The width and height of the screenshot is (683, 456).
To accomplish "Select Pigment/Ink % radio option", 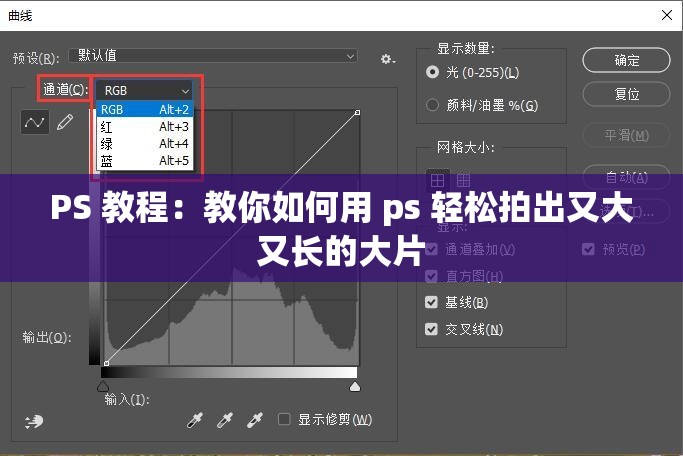I will 432,105.
